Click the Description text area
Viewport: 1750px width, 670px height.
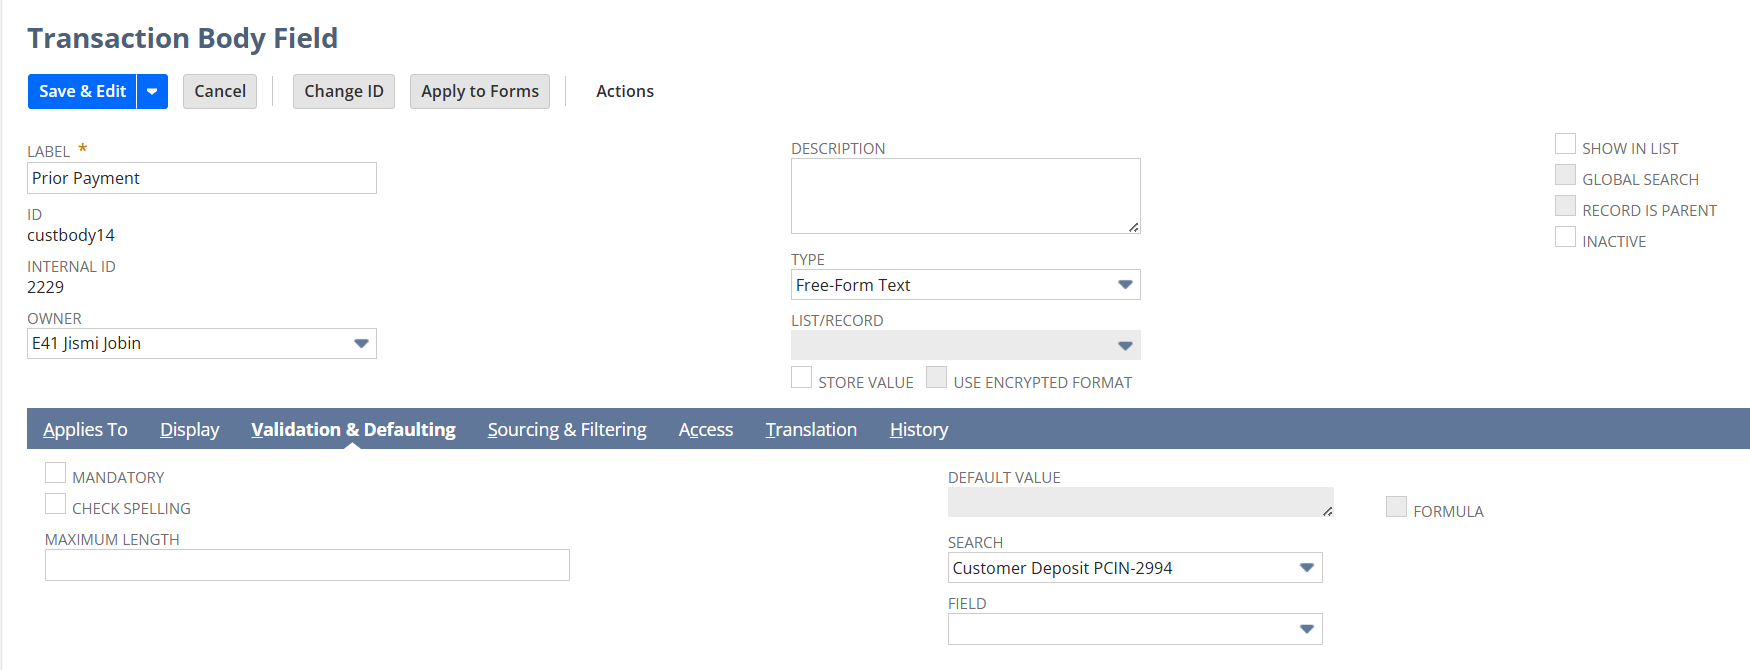pos(965,196)
